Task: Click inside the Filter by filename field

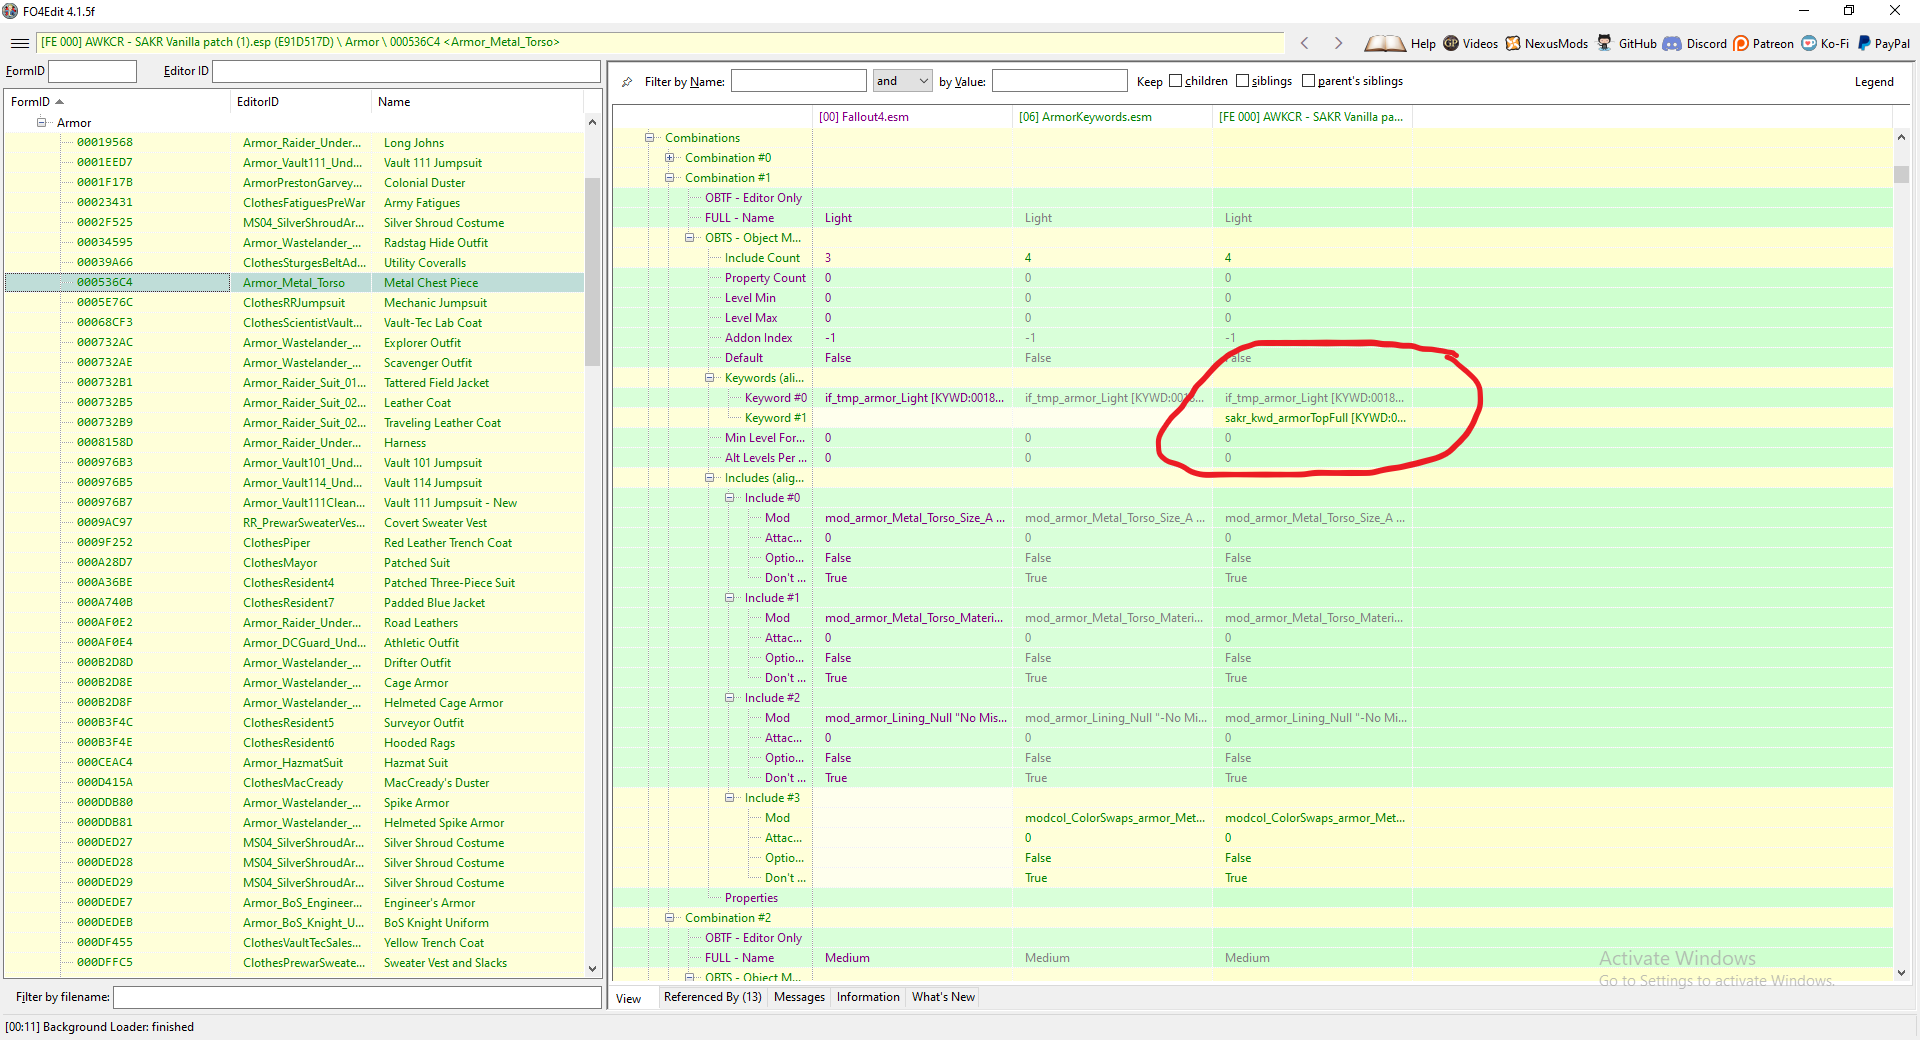Action: 357,997
